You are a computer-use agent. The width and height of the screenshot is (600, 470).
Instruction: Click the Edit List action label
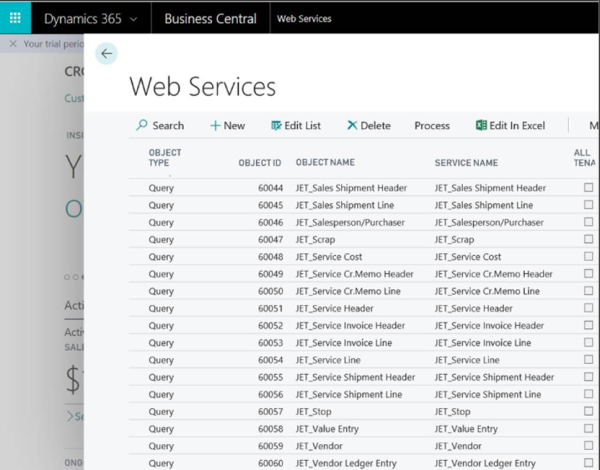(302, 126)
